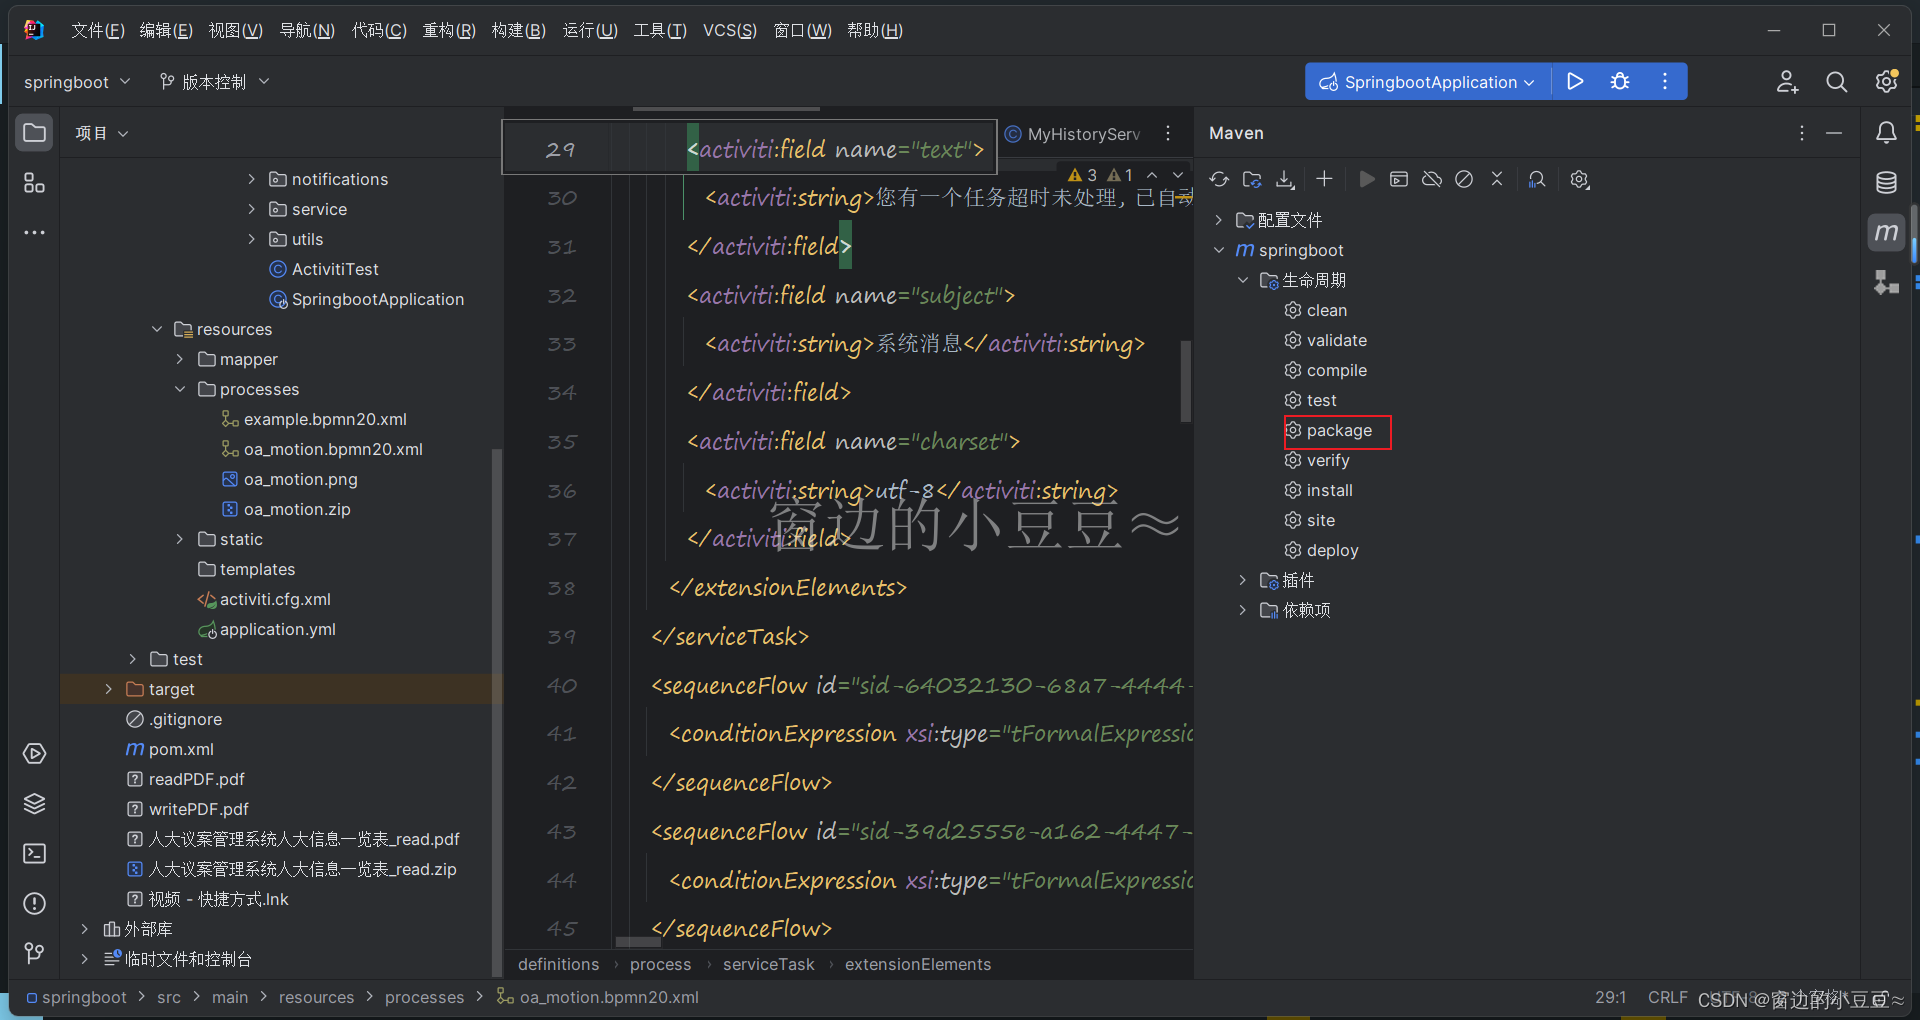Image resolution: width=1920 pixels, height=1020 pixels.
Task: Toggle Maven offline mode
Action: (1432, 179)
